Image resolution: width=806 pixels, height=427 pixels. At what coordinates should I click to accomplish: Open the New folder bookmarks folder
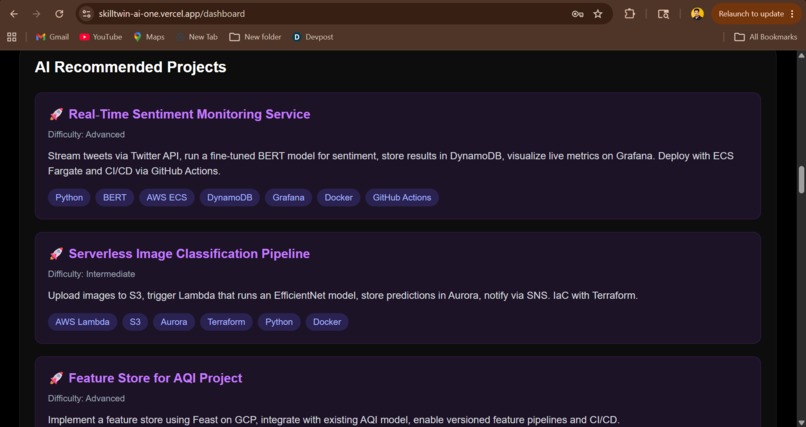(x=255, y=37)
